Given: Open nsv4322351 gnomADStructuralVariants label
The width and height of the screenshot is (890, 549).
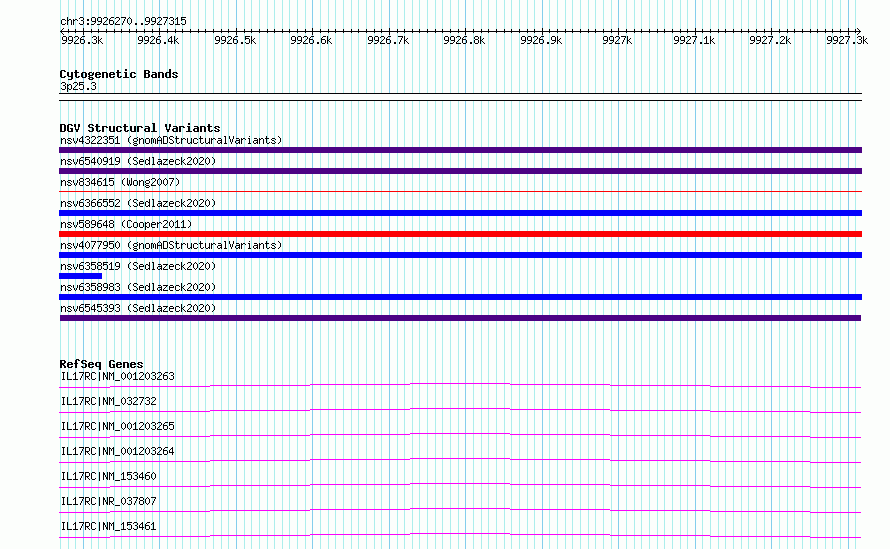Looking at the screenshot, I should (x=171, y=140).
